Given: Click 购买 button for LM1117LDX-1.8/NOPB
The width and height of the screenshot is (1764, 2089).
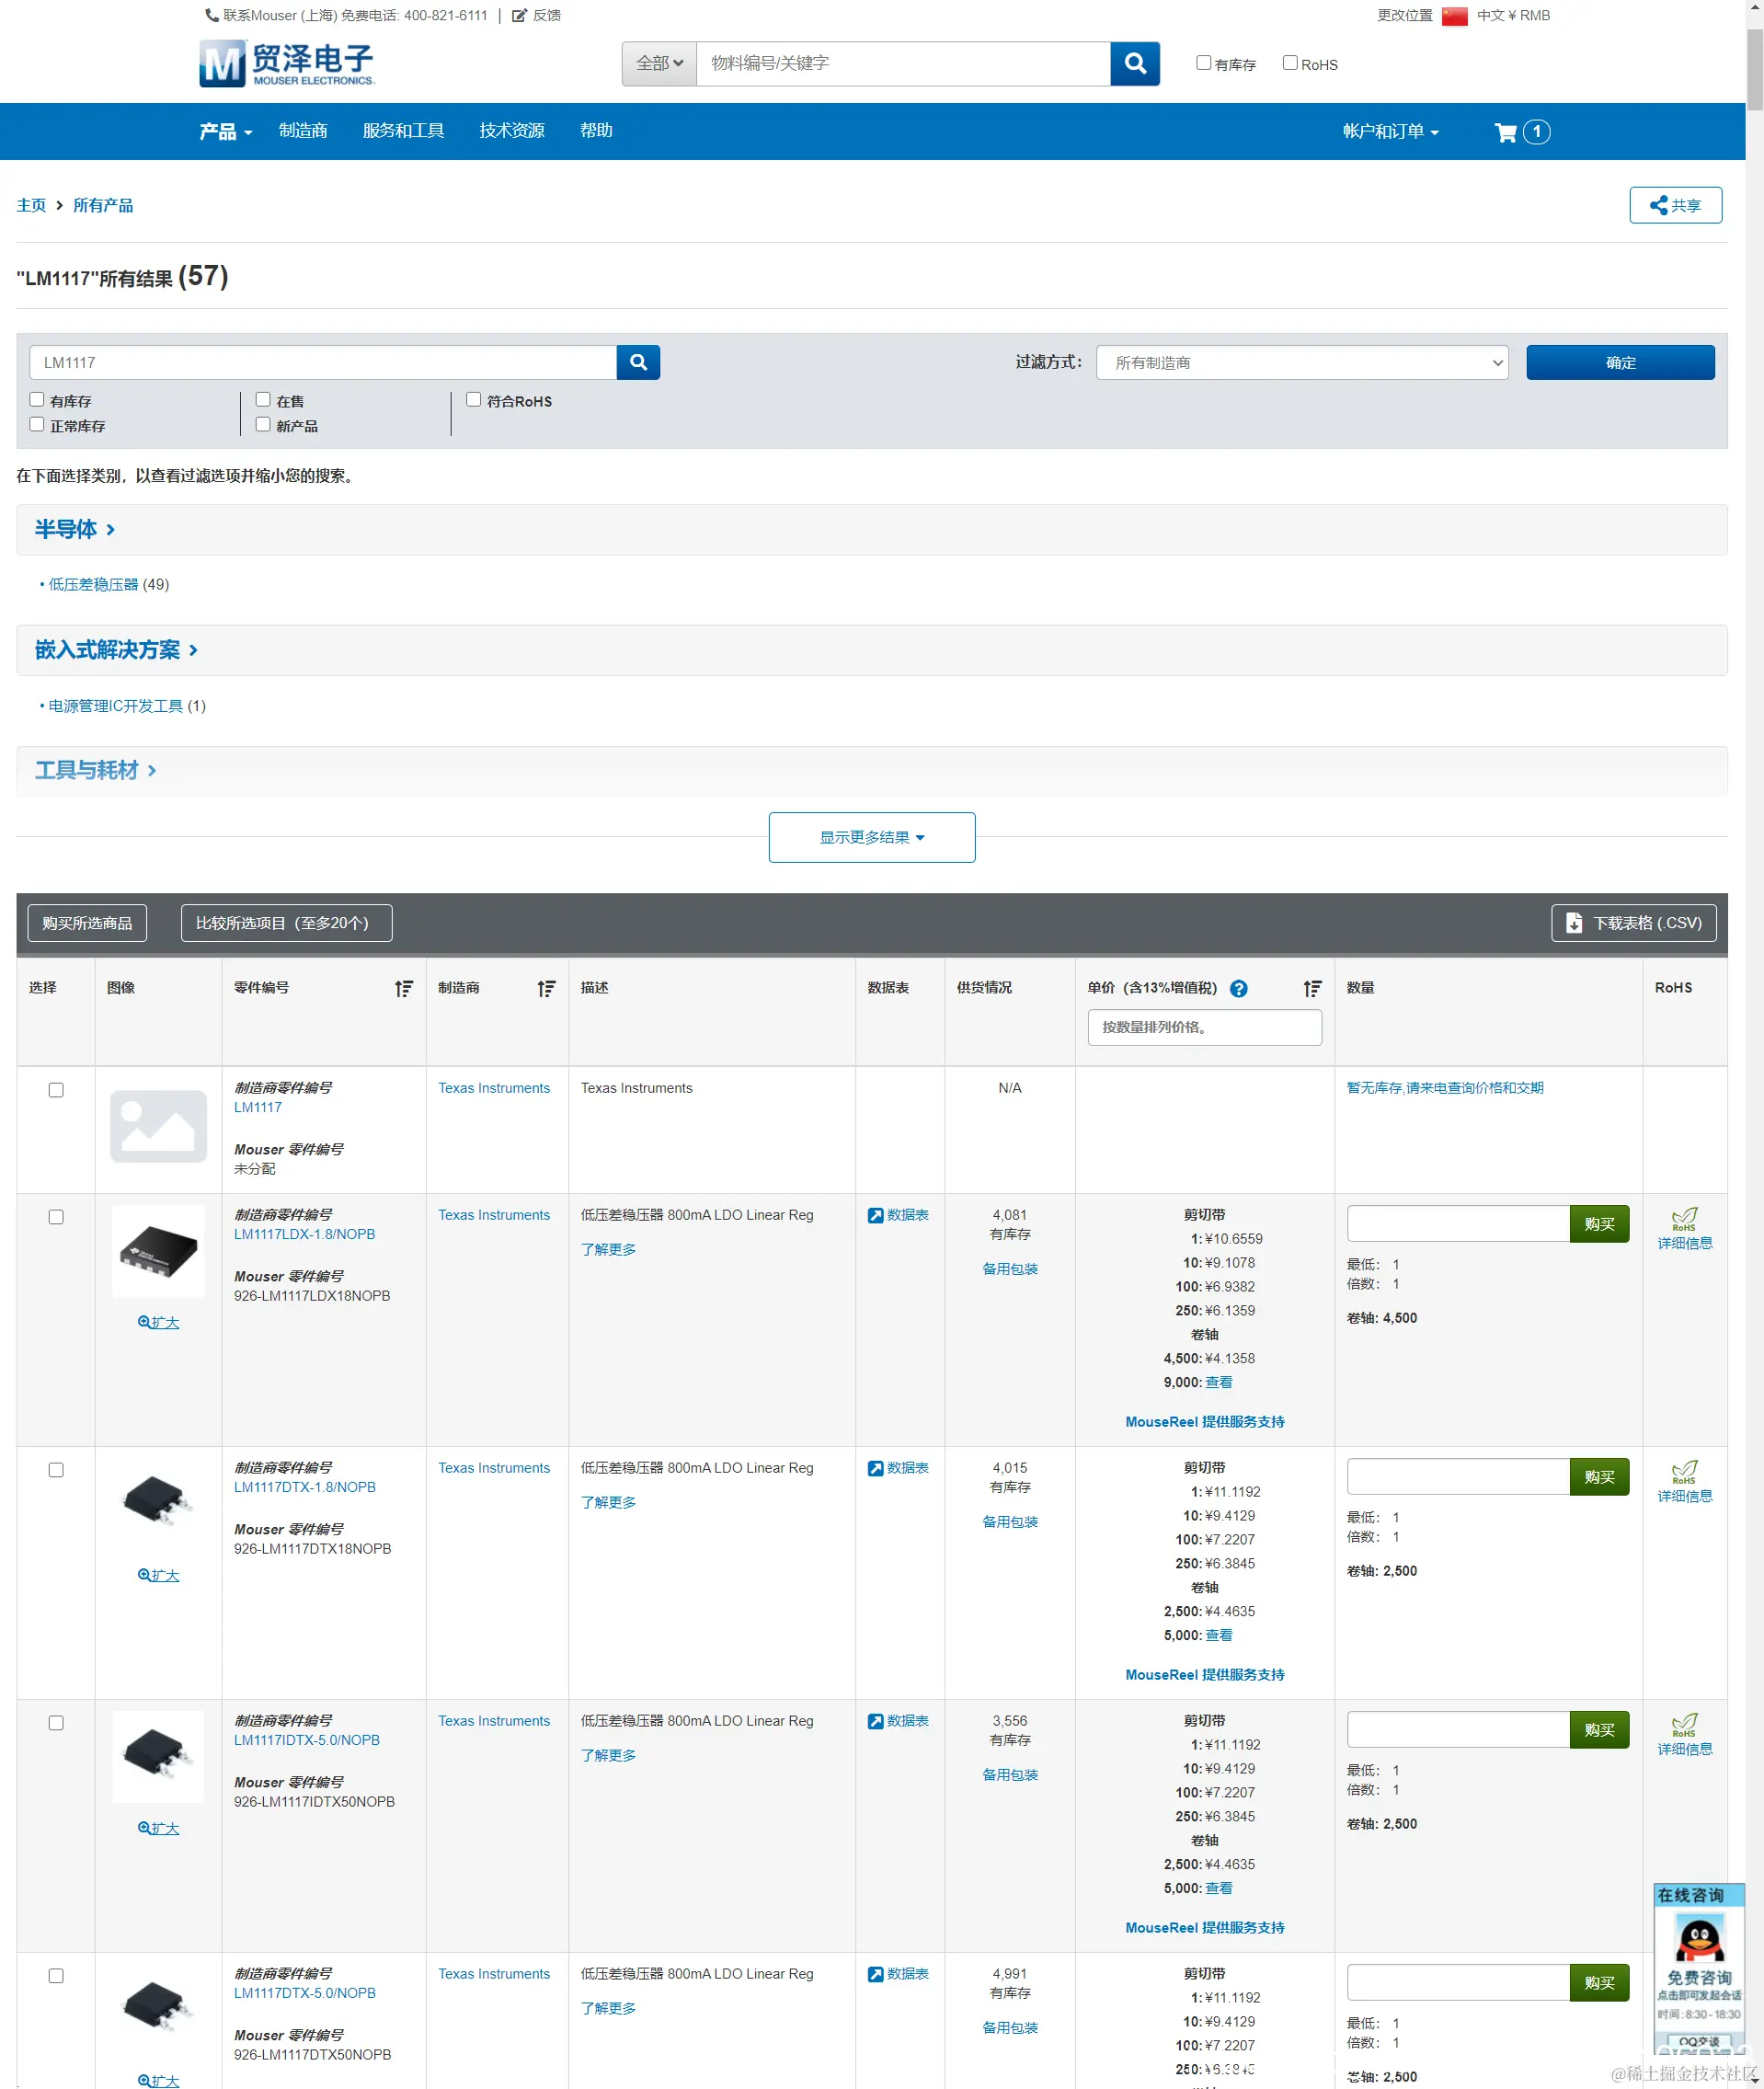Looking at the screenshot, I should tap(1599, 1224).
